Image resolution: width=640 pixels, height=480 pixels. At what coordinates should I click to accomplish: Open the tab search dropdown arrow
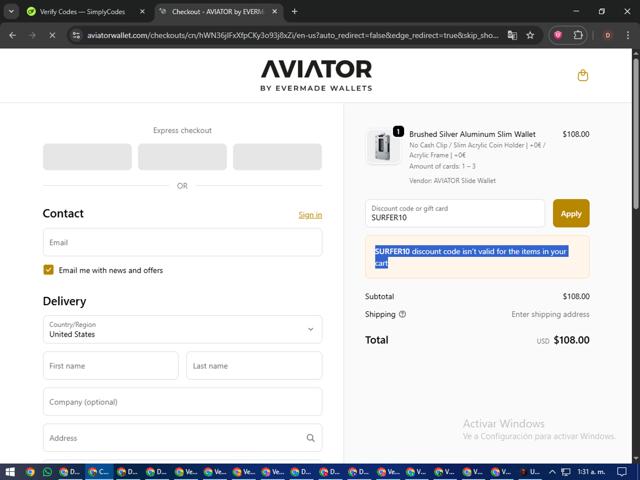pyautogui.click(x=11, y=11)
